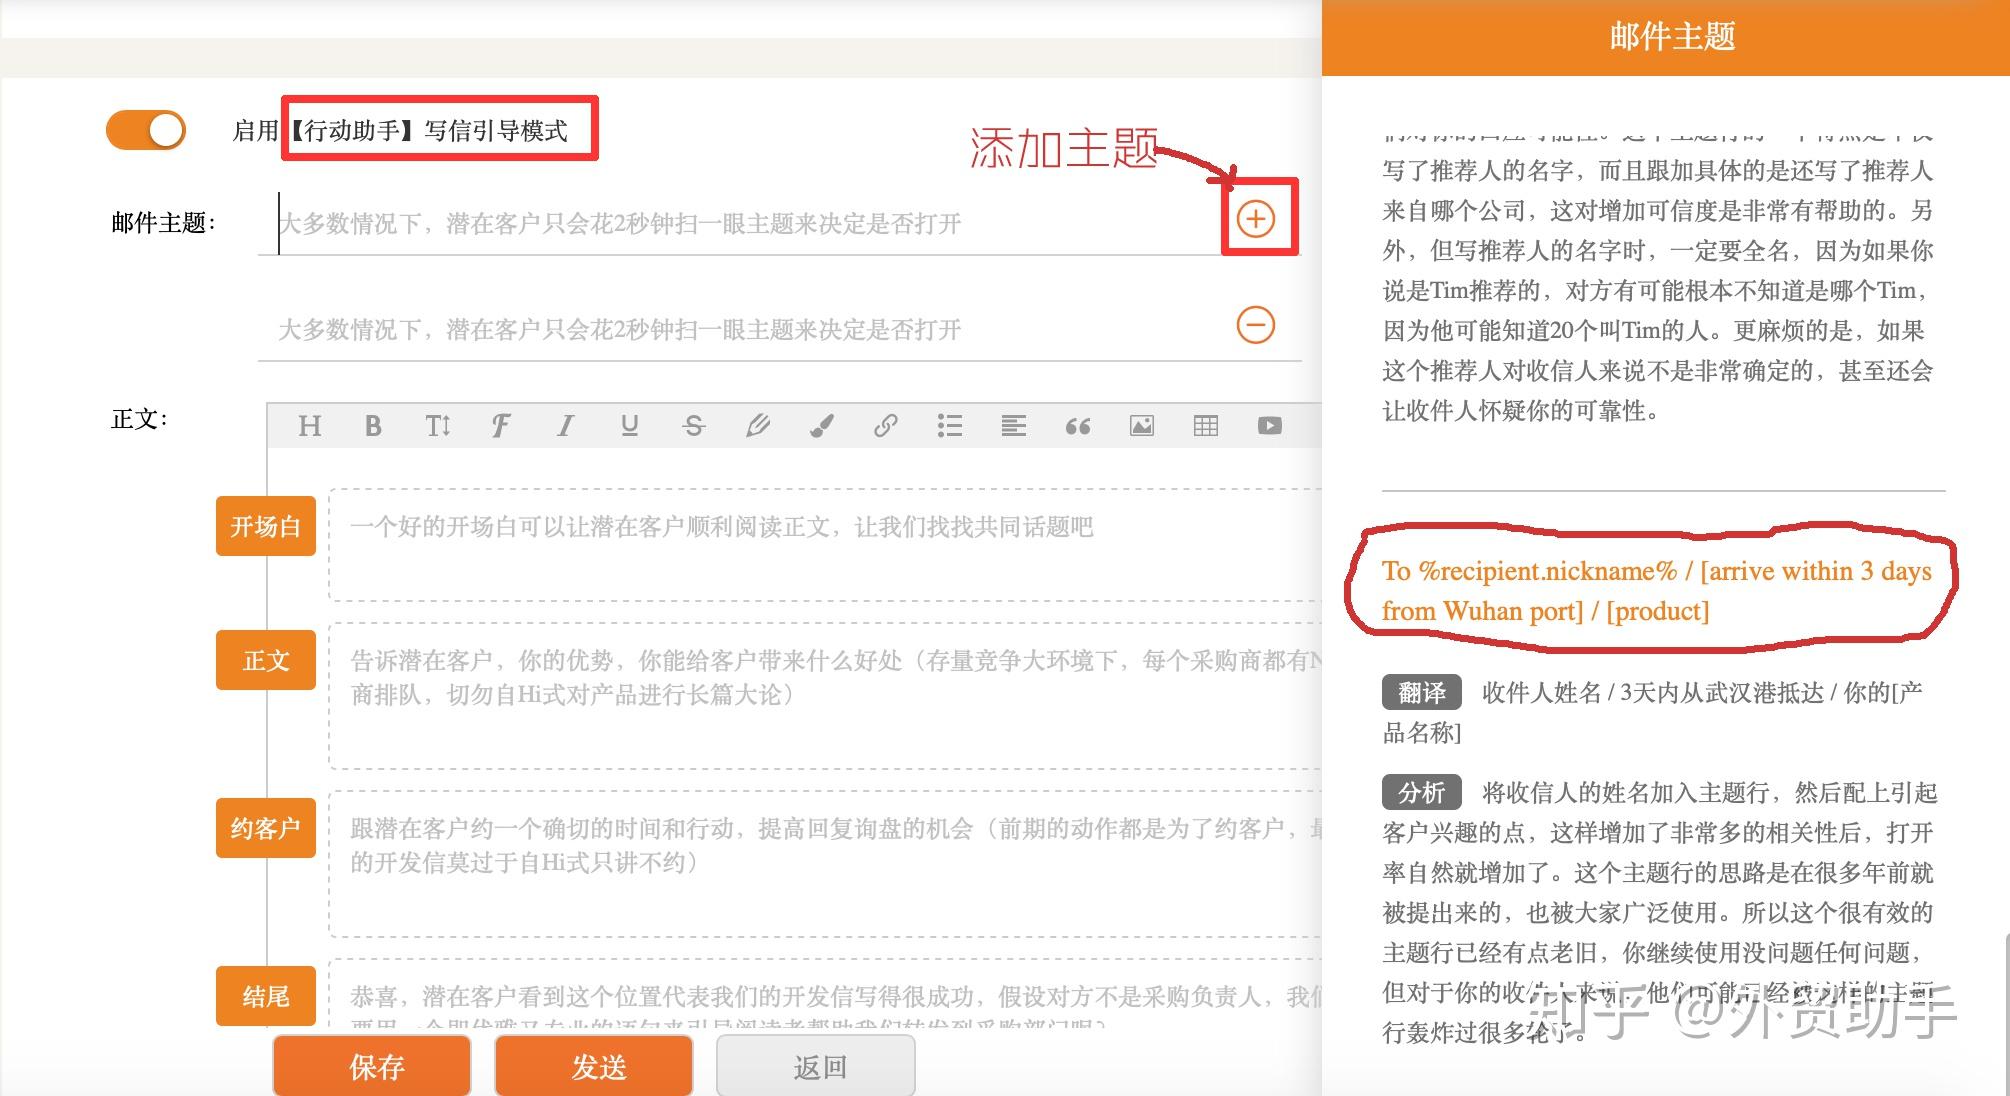Add a subject line with plus icon

tap(1255, 219)
